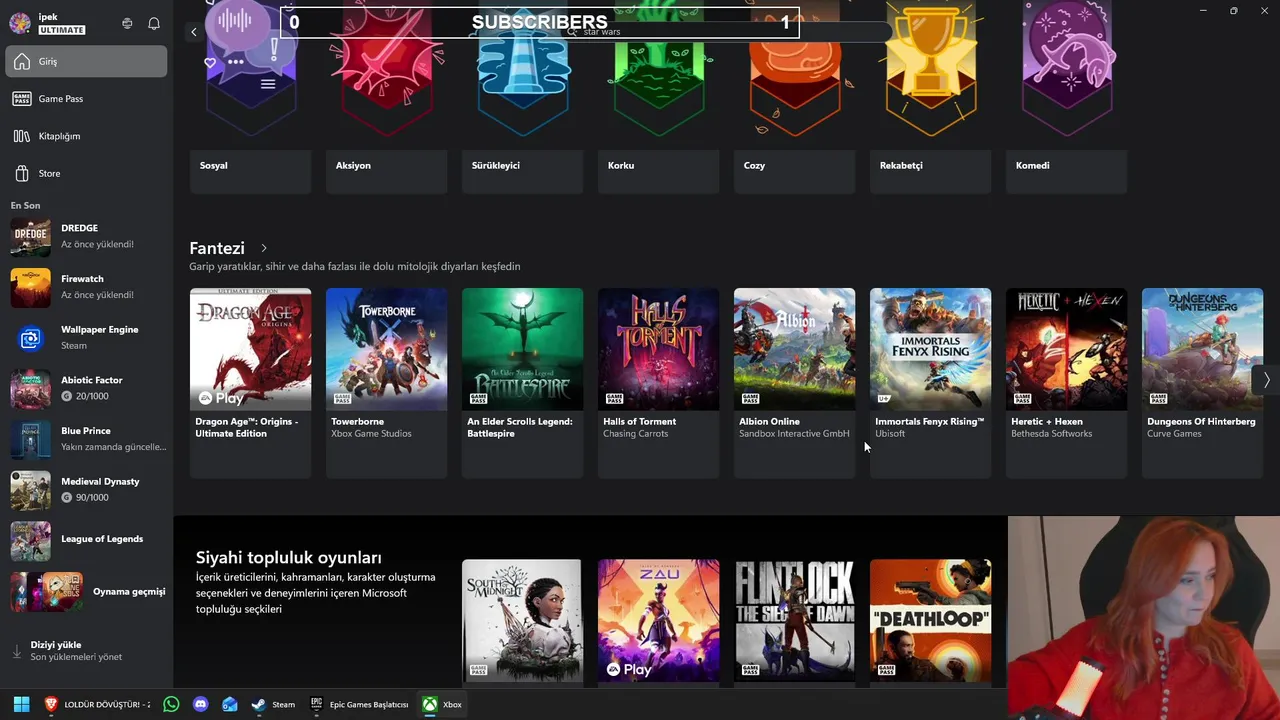This screenshot has width=1280, height=720.
Task: Open the taskbar icon after Discord
Action: pos(230,704)
